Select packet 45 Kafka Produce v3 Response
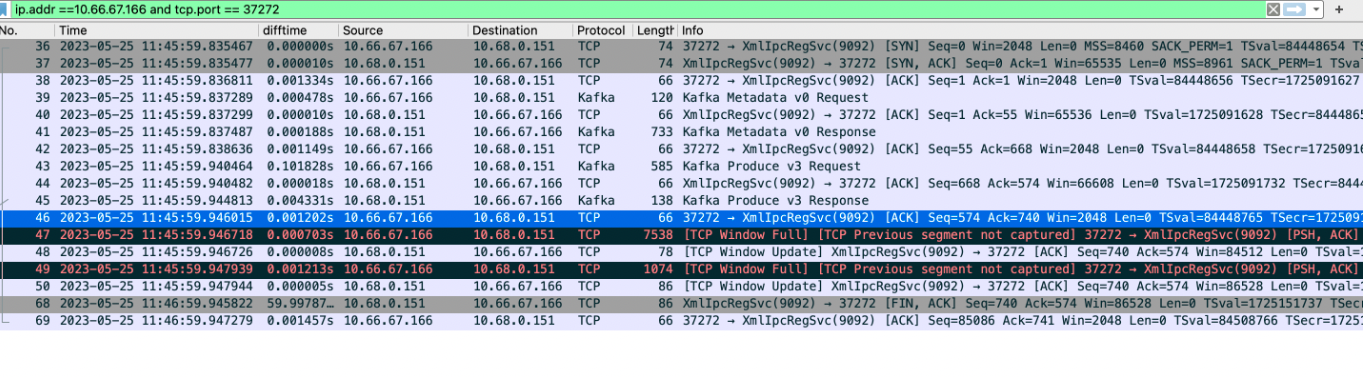 [681, 200]
